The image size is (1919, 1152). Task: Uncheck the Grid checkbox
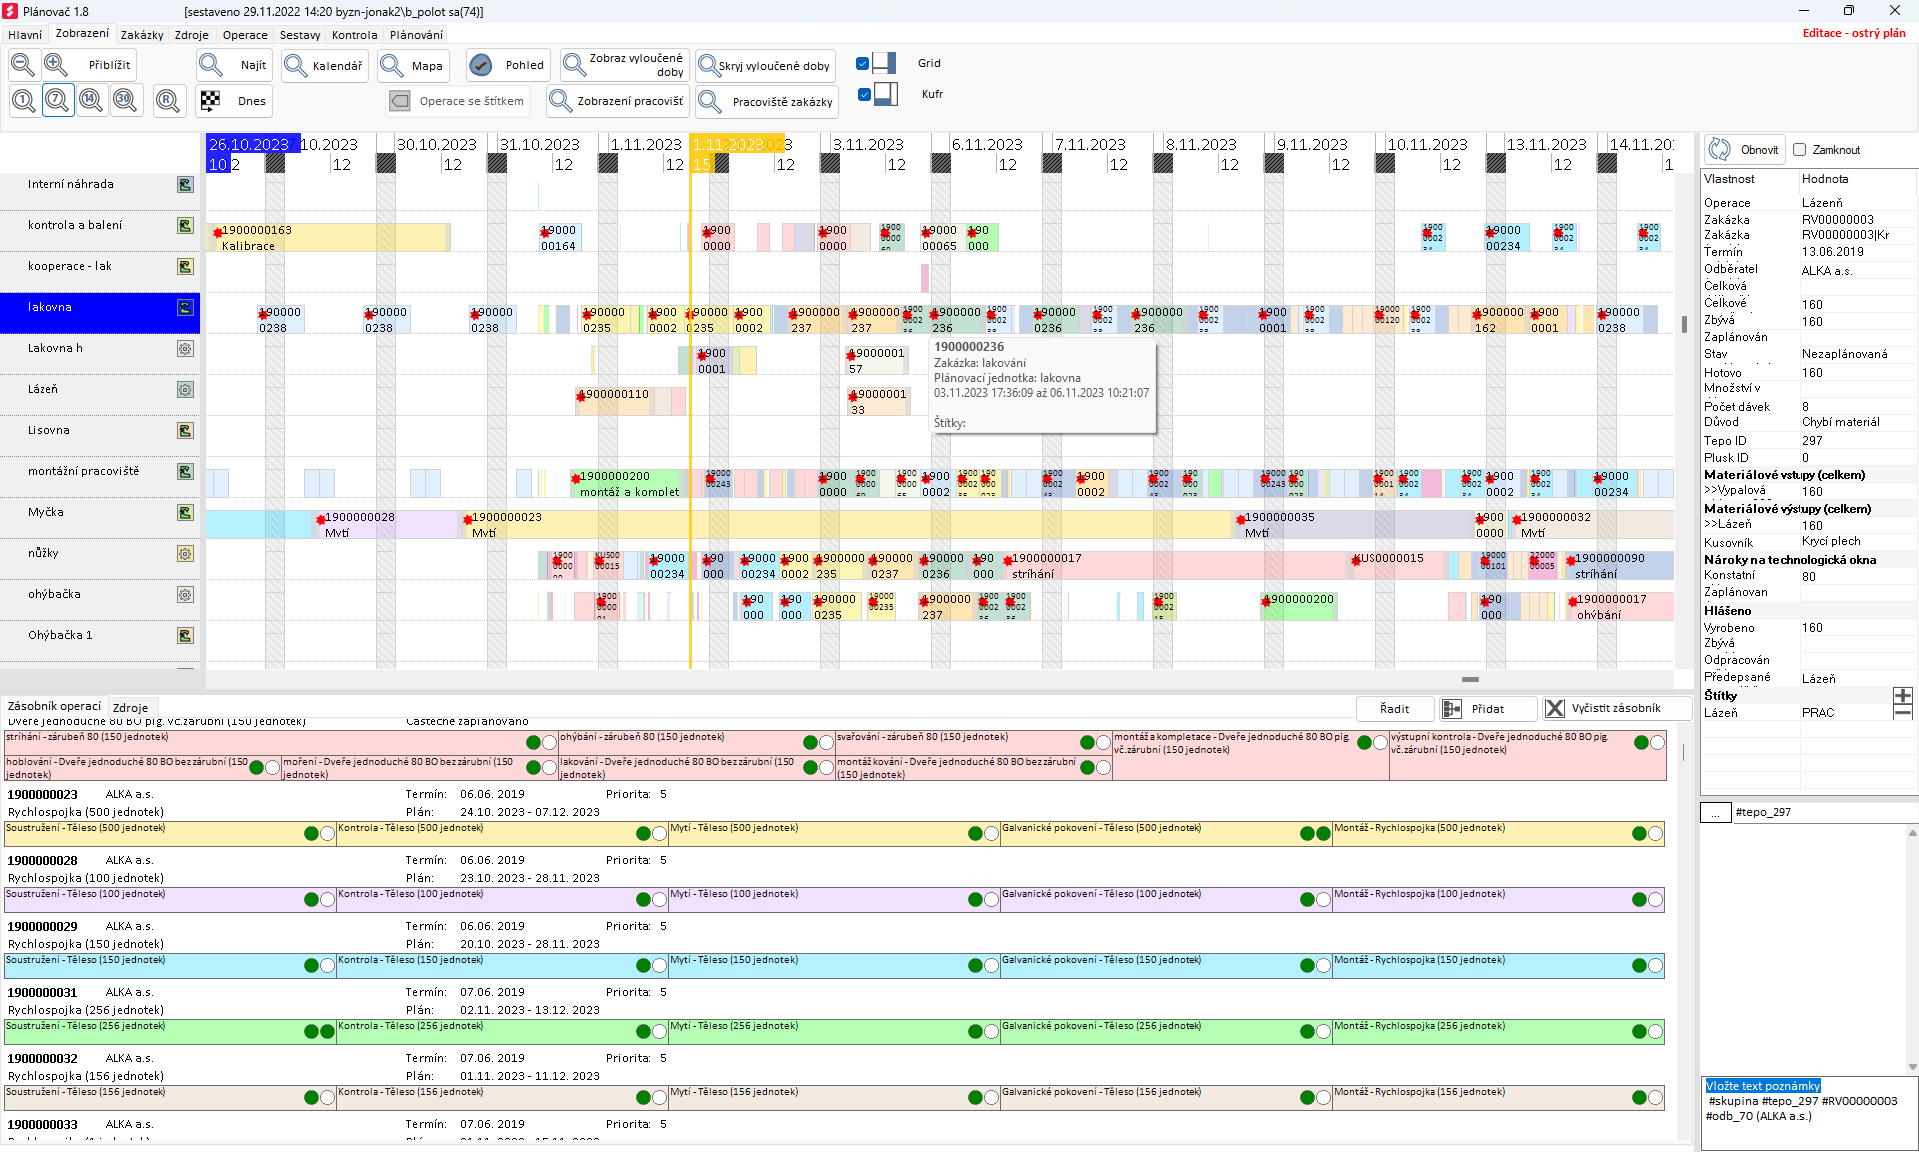[863, 64]
